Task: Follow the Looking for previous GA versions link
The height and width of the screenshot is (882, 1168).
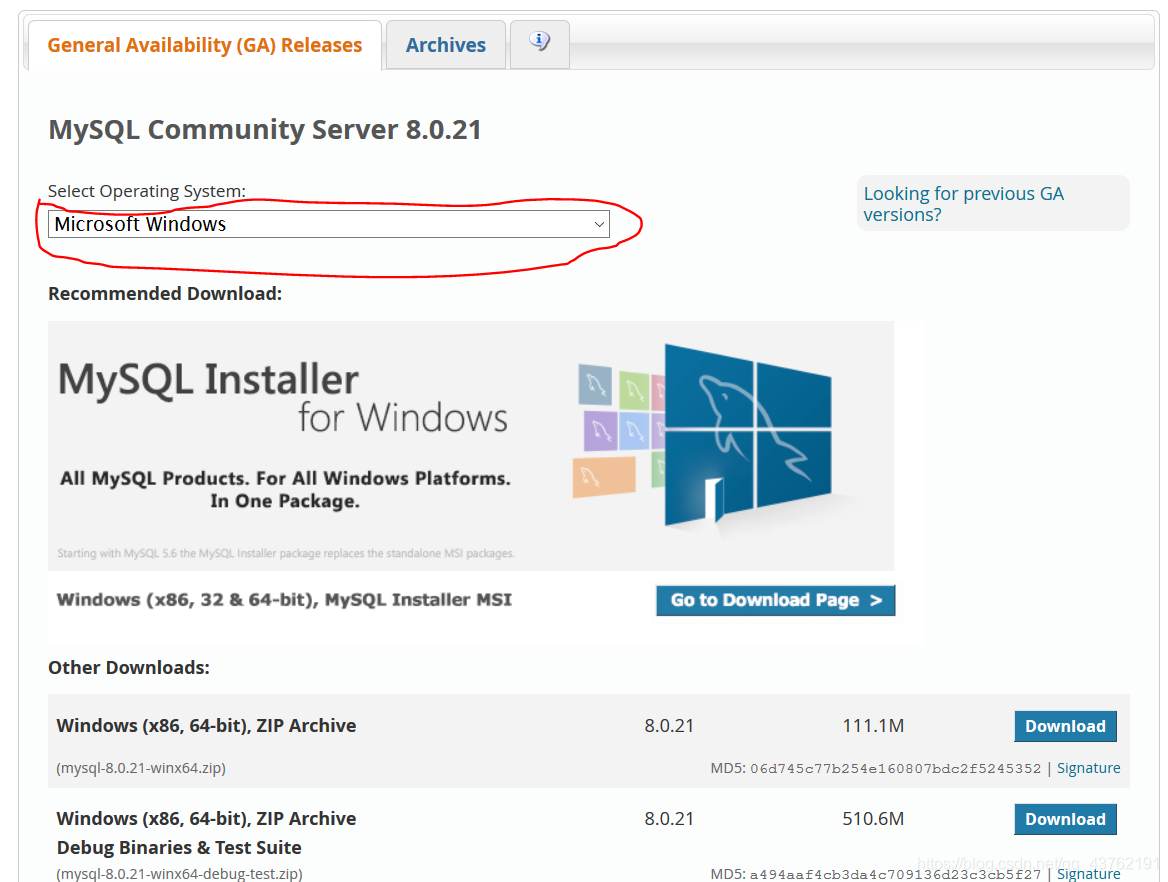Action: pos(963,204)
